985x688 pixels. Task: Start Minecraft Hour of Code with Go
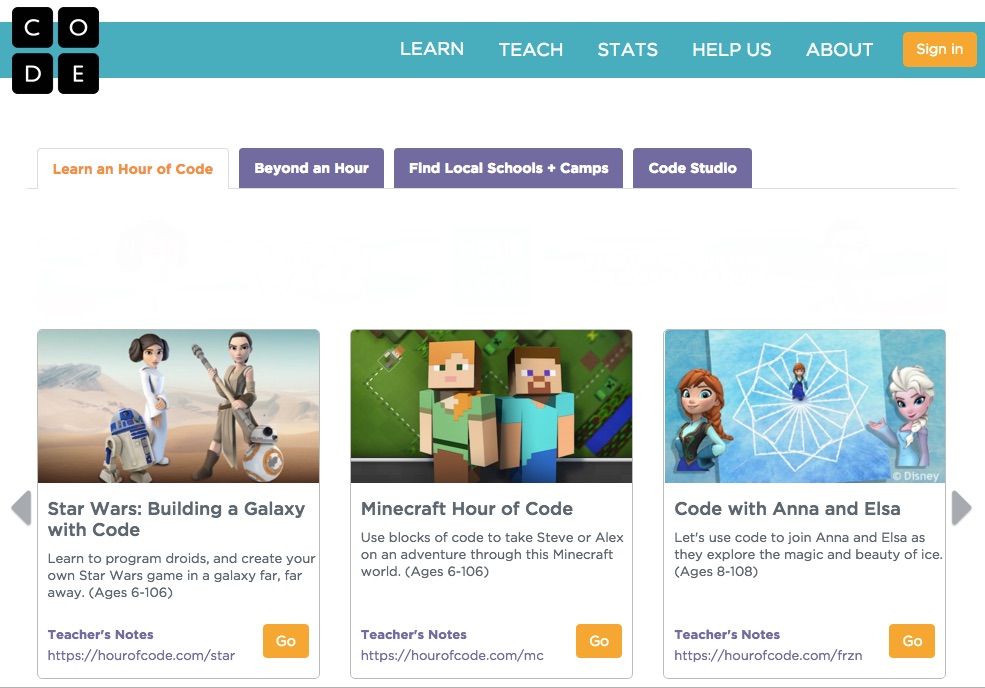(598, 641)
